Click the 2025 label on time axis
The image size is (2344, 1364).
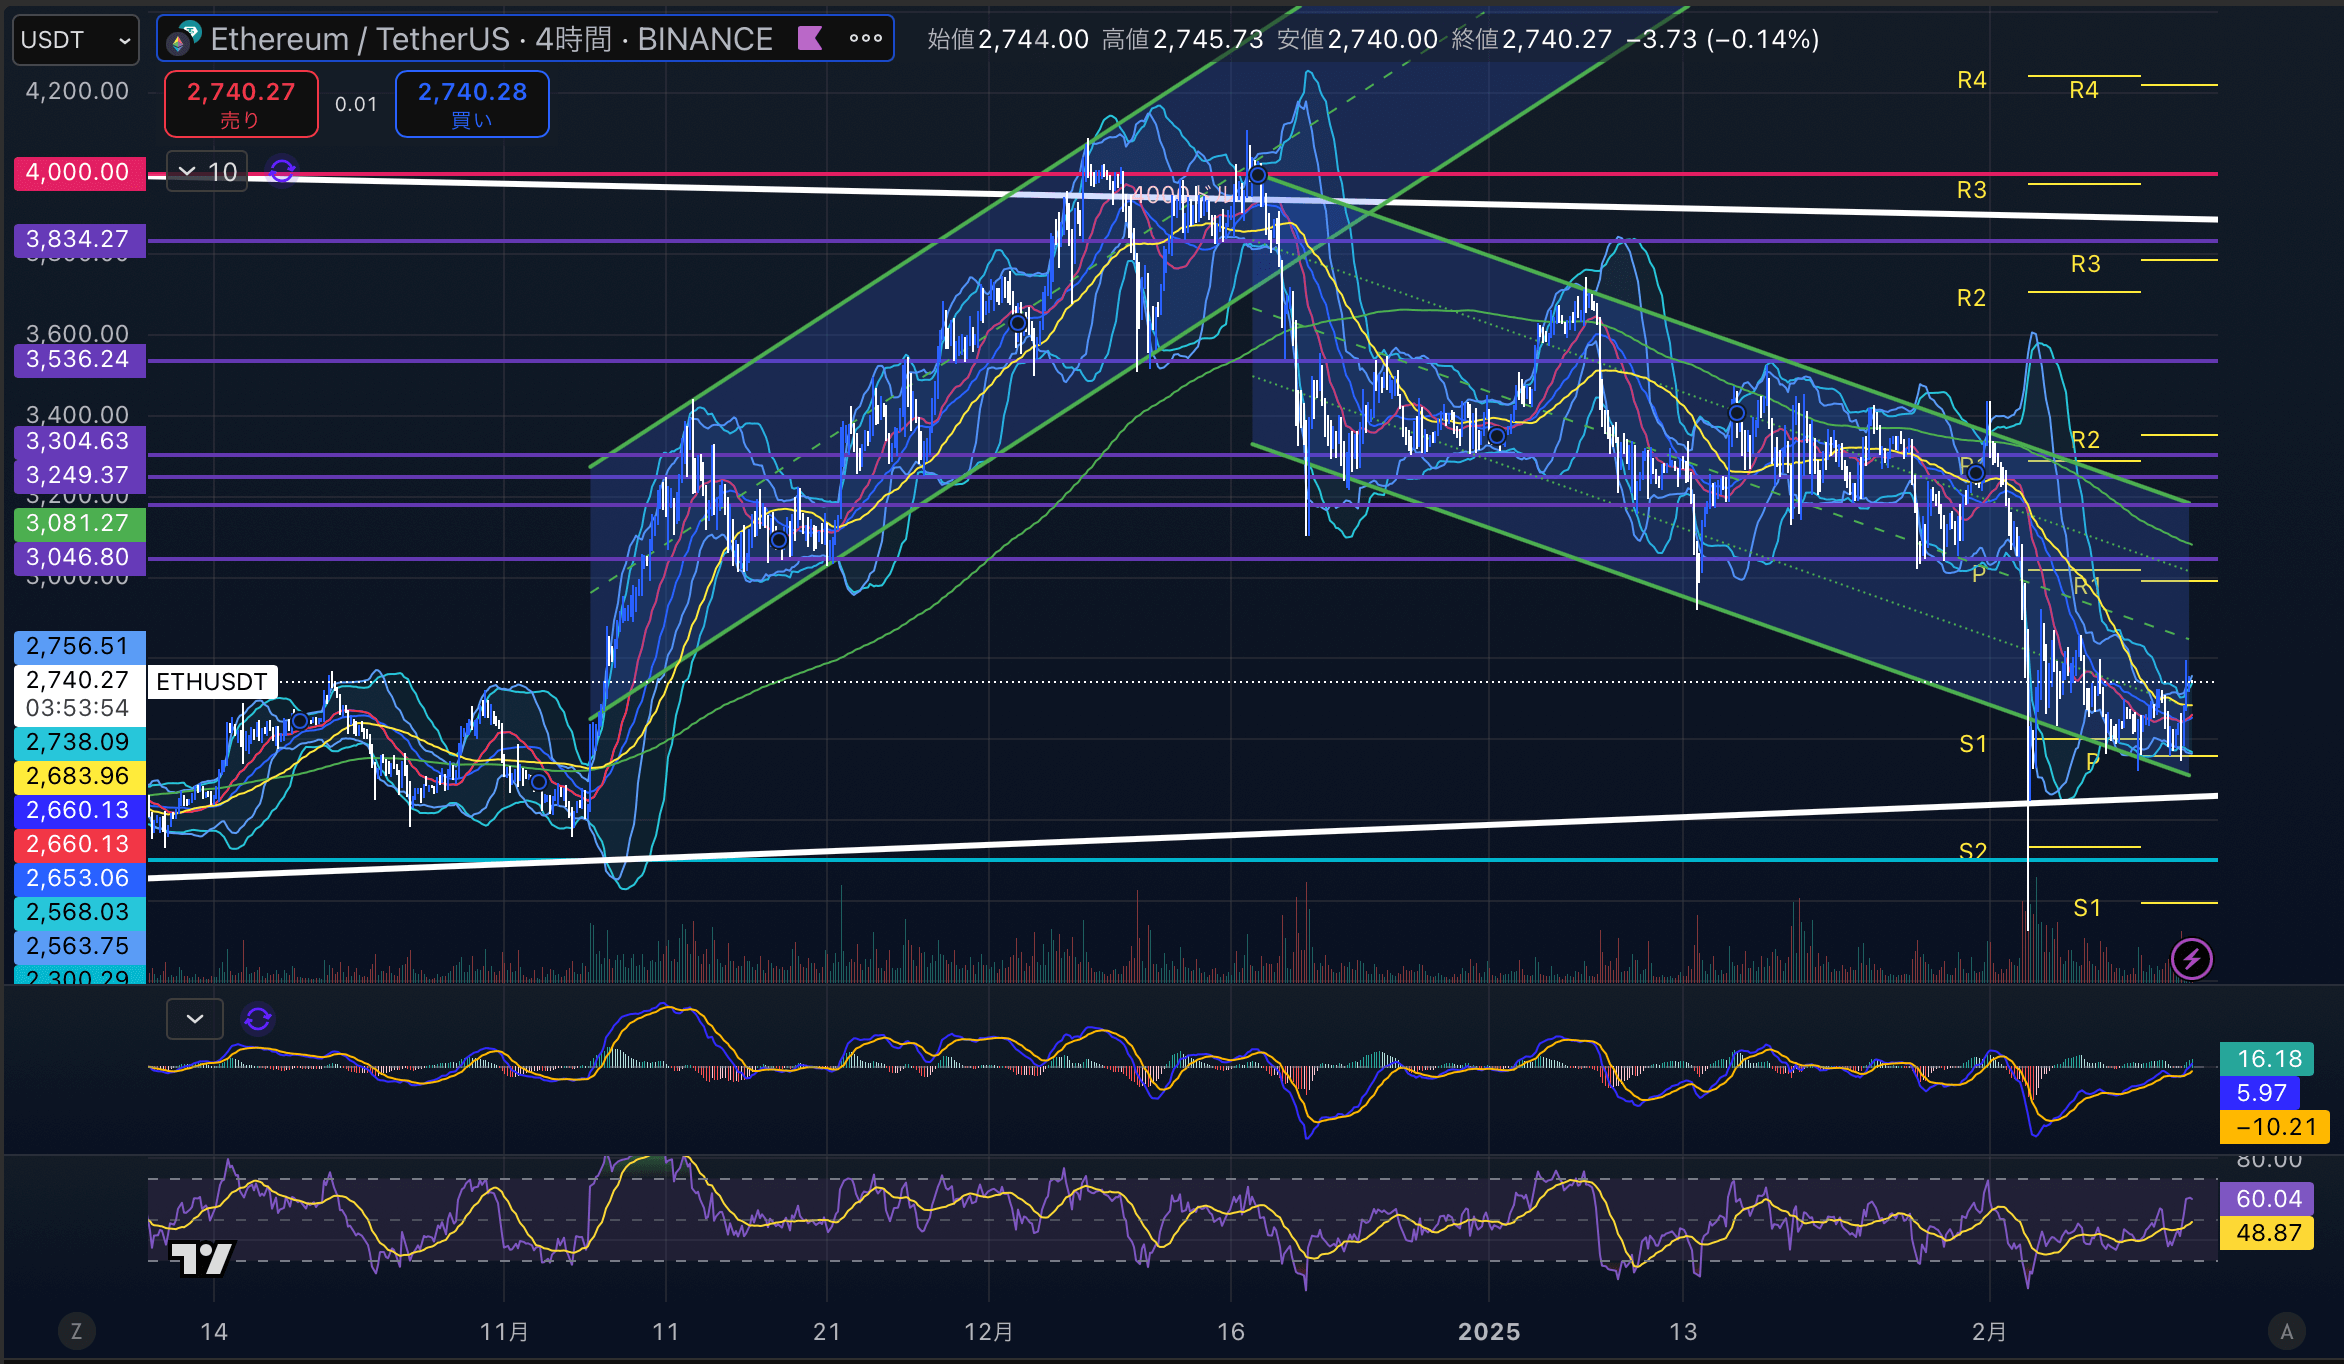(x=1489, y=1332)
